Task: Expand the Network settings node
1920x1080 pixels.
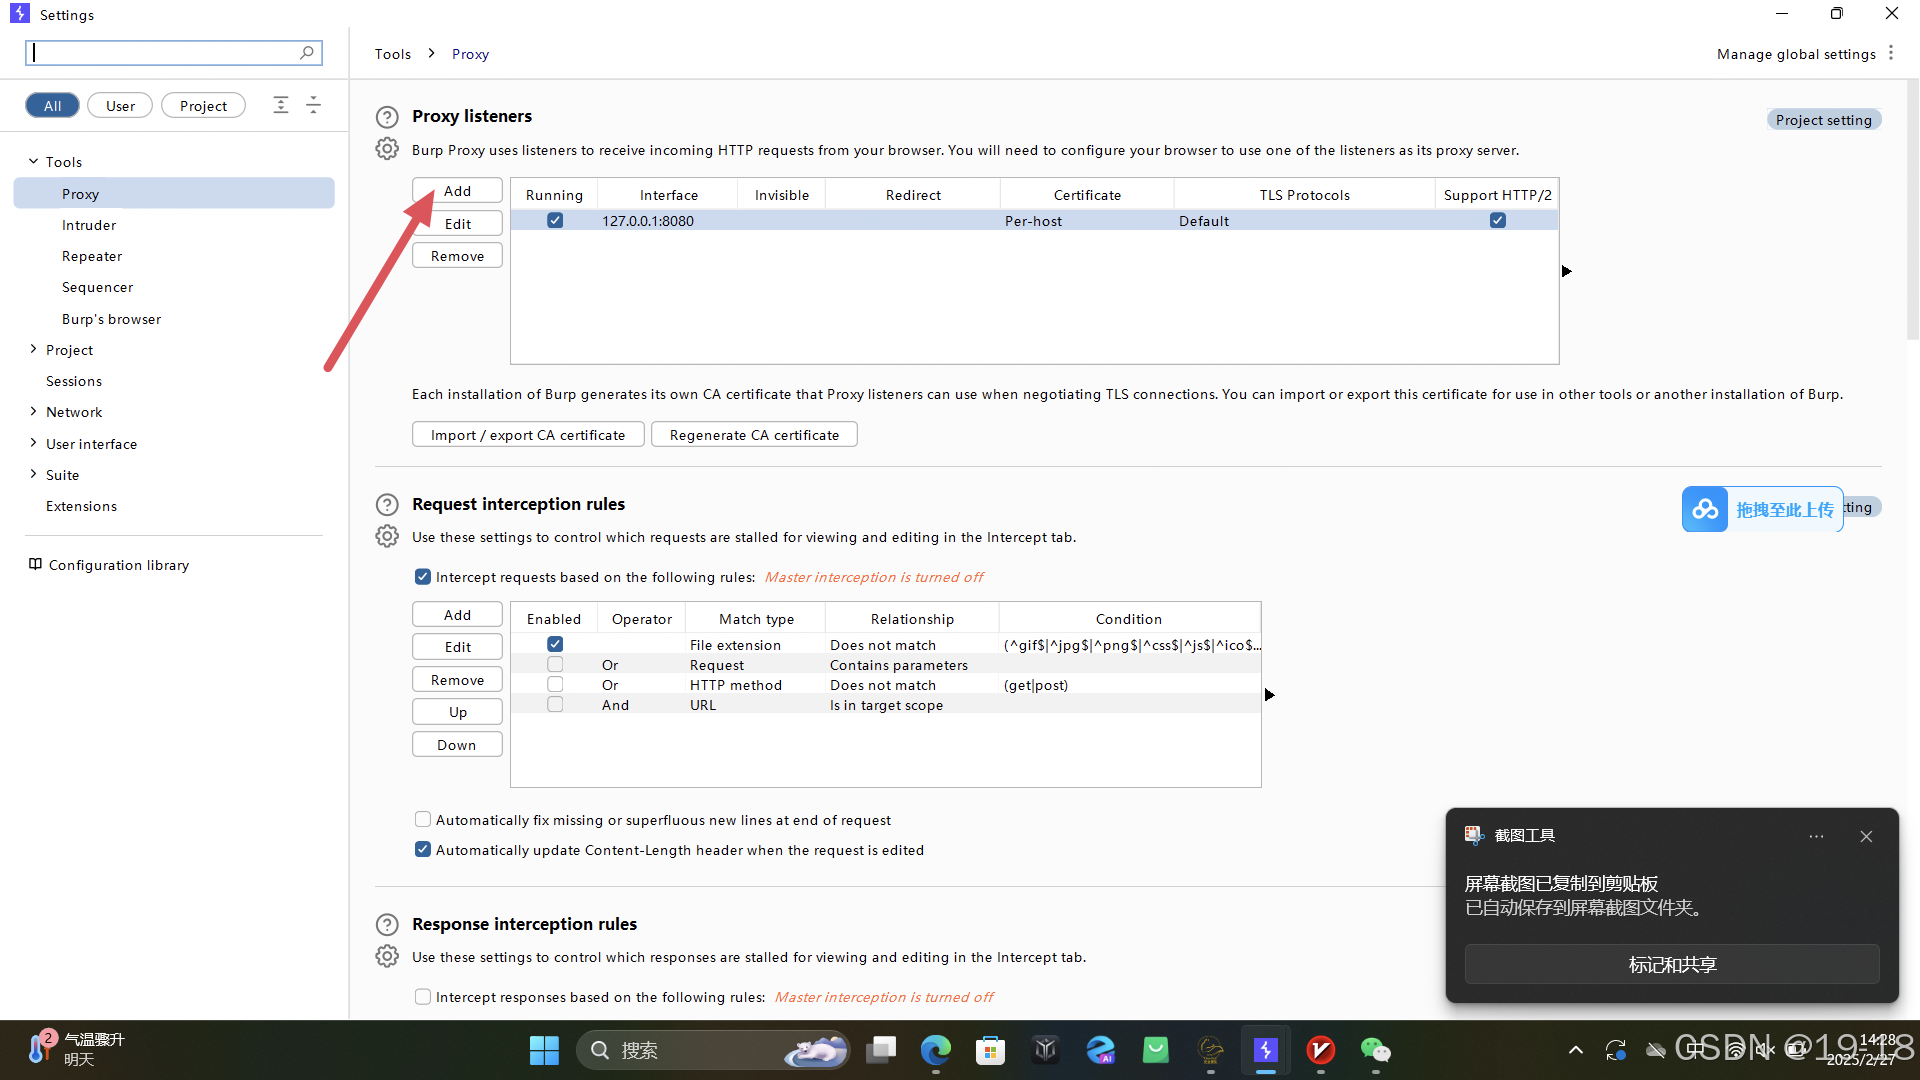Action: point(33,412)
